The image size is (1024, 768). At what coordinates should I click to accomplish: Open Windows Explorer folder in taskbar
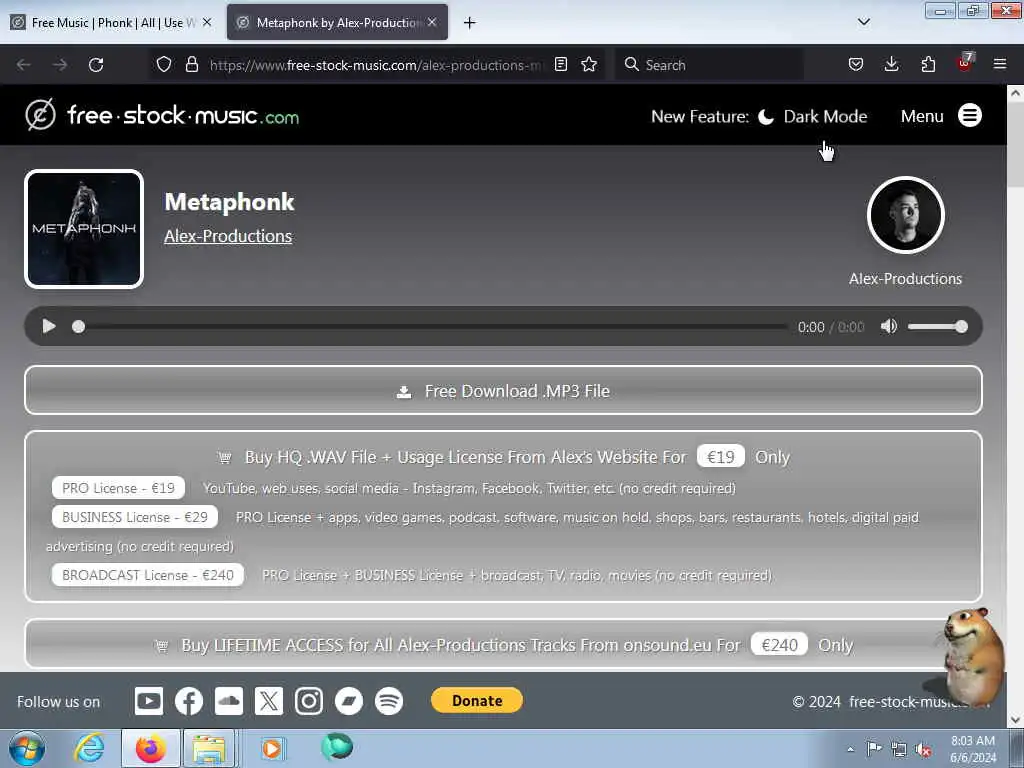point(208,748)
